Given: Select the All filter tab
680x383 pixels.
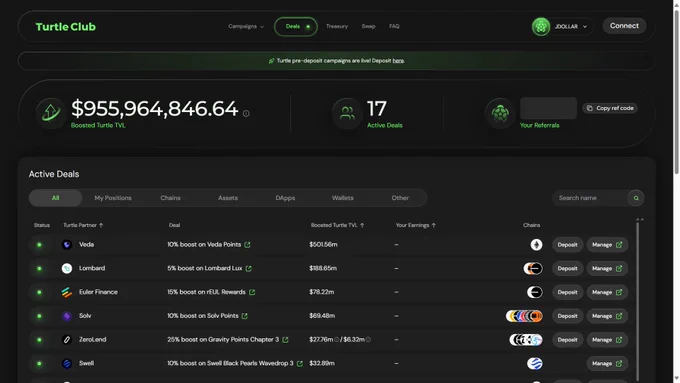Looking at the screenshot, I should (56, 198).
